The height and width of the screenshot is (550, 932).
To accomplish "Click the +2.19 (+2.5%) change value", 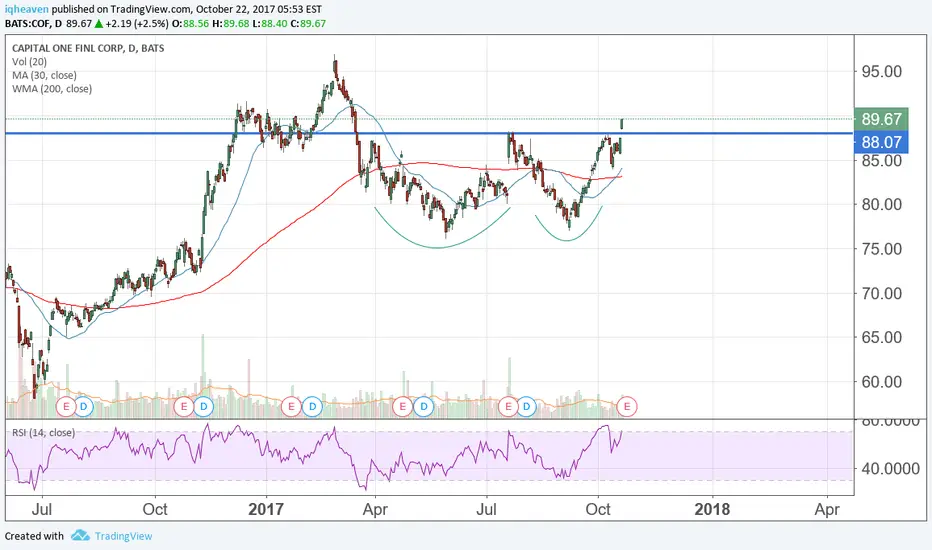I will [x=137, y=24].
